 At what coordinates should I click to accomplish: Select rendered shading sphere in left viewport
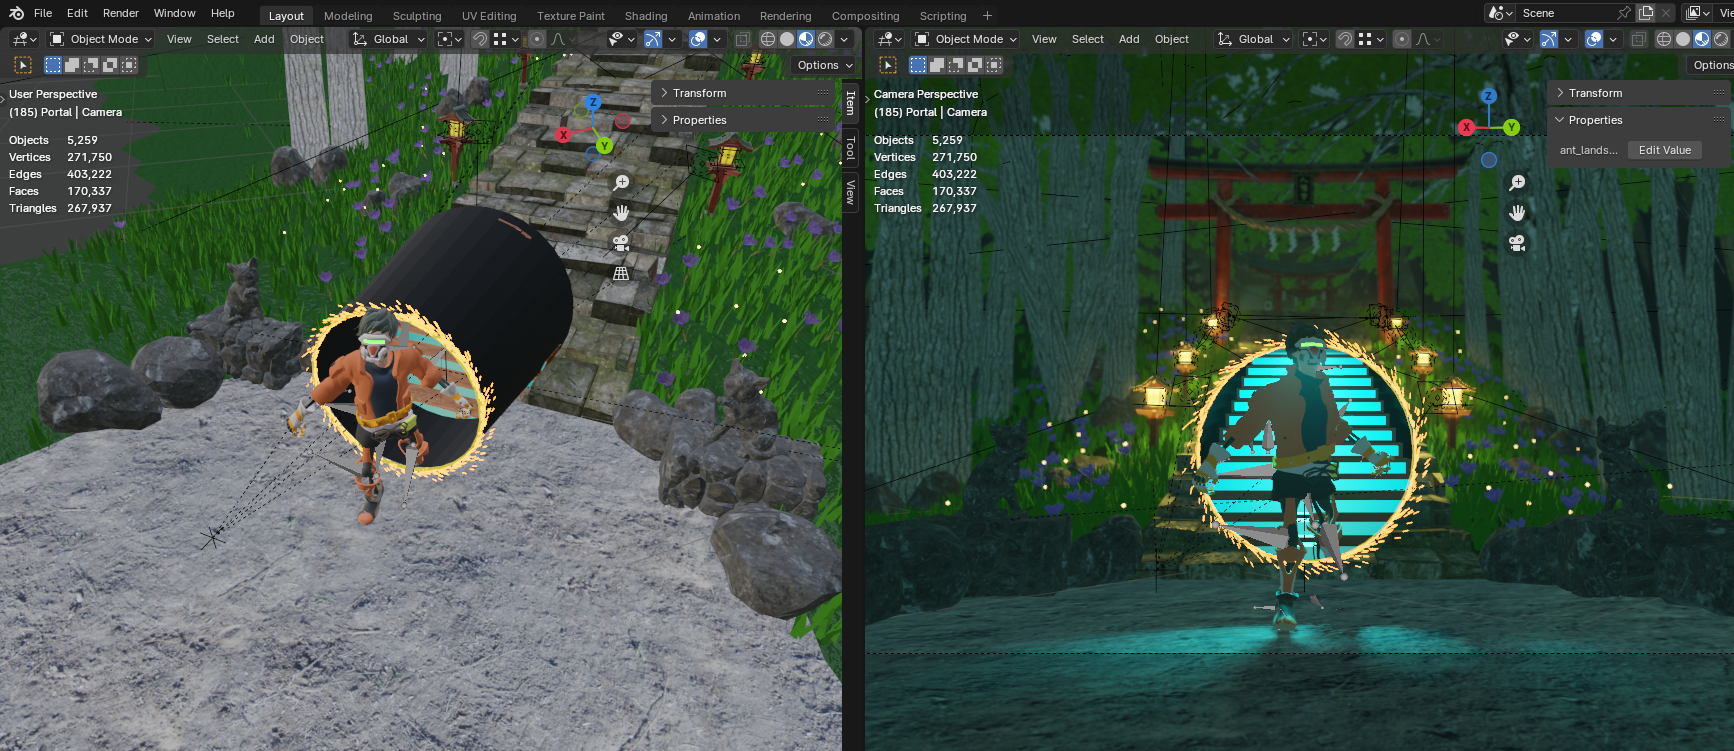(825, 39)
